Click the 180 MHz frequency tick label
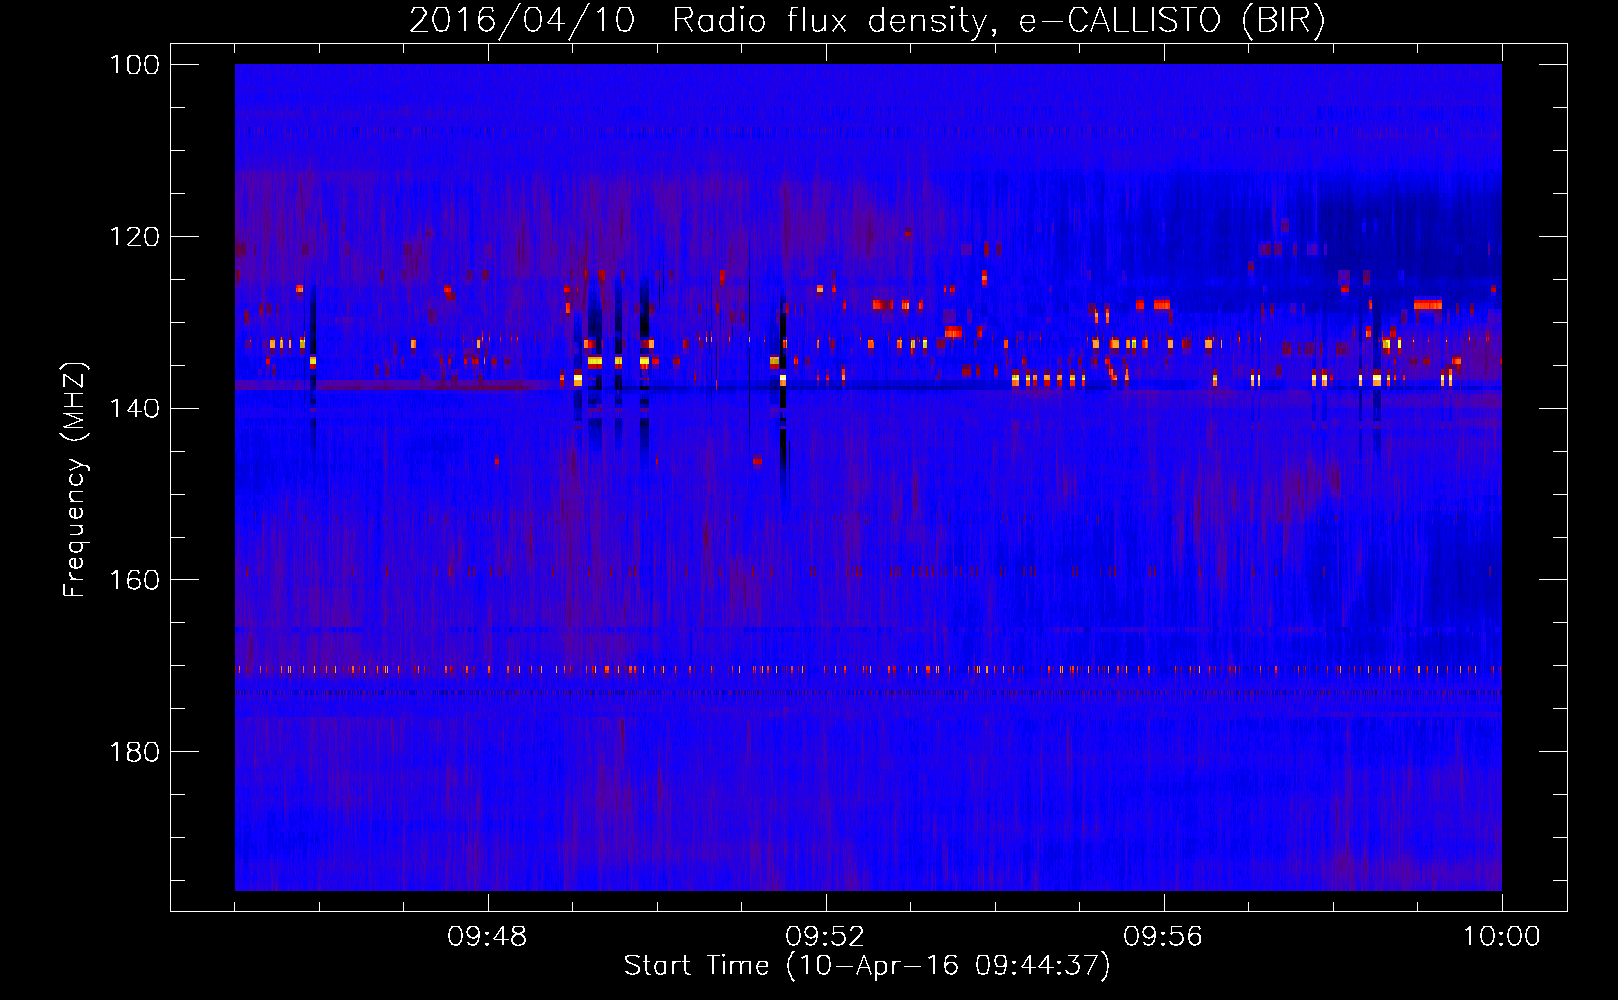This screenshot has height=1000, width=1618. 135,752
